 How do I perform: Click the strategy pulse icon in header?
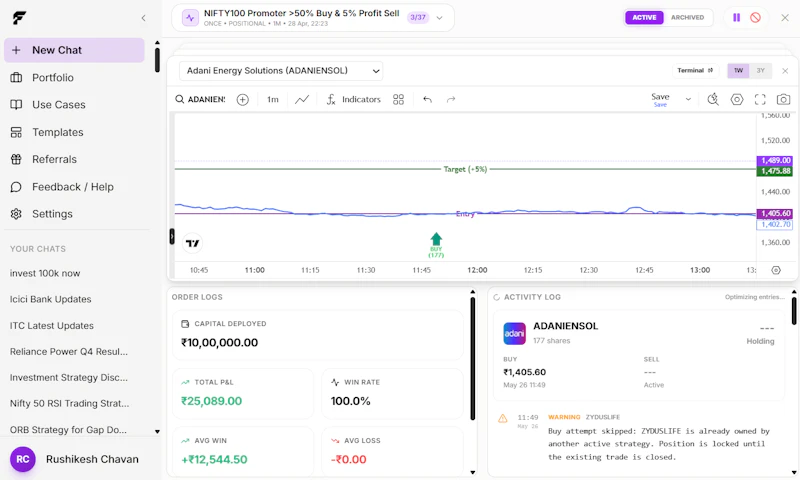190,18
